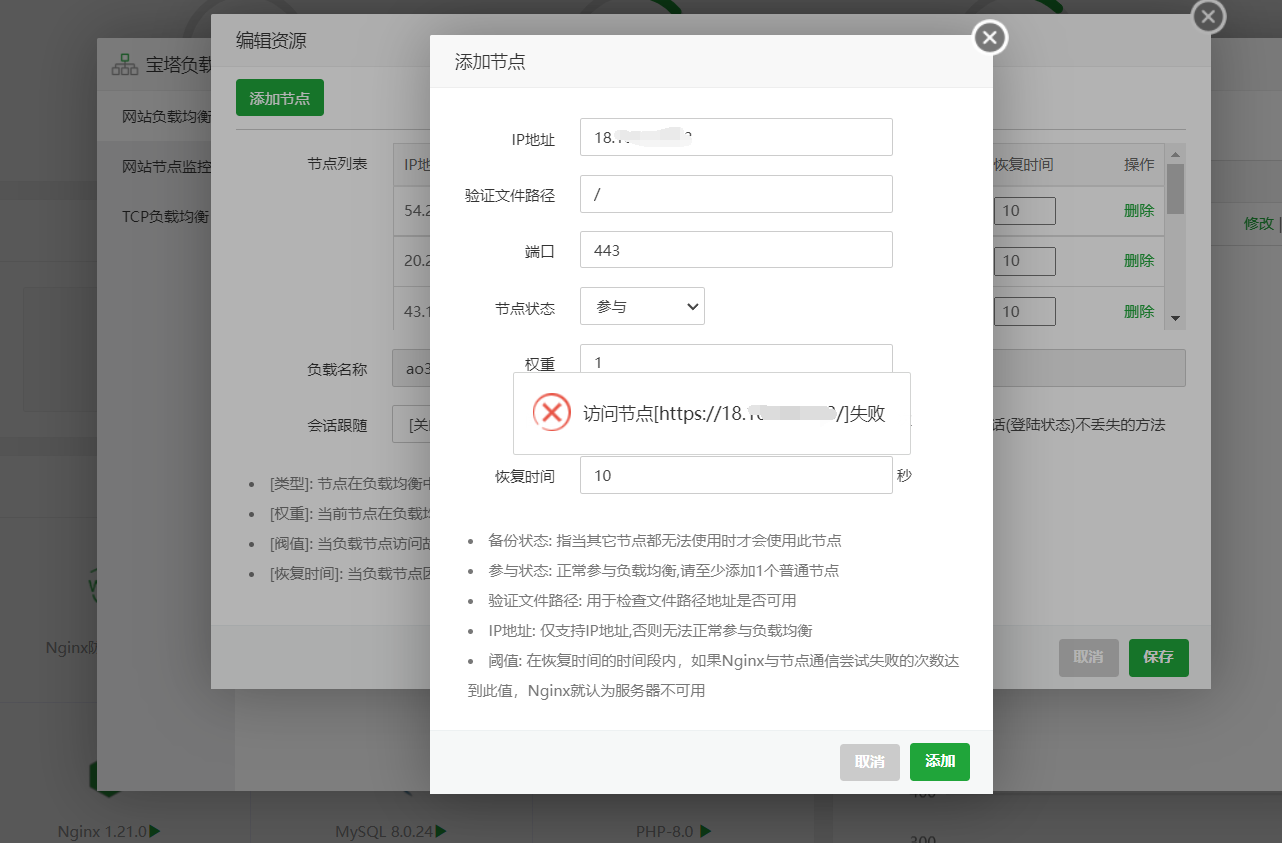This screenshot has width=1282, height=843.
Task: Click the 参与状态 help text line
Action: (x=663, y=570)
